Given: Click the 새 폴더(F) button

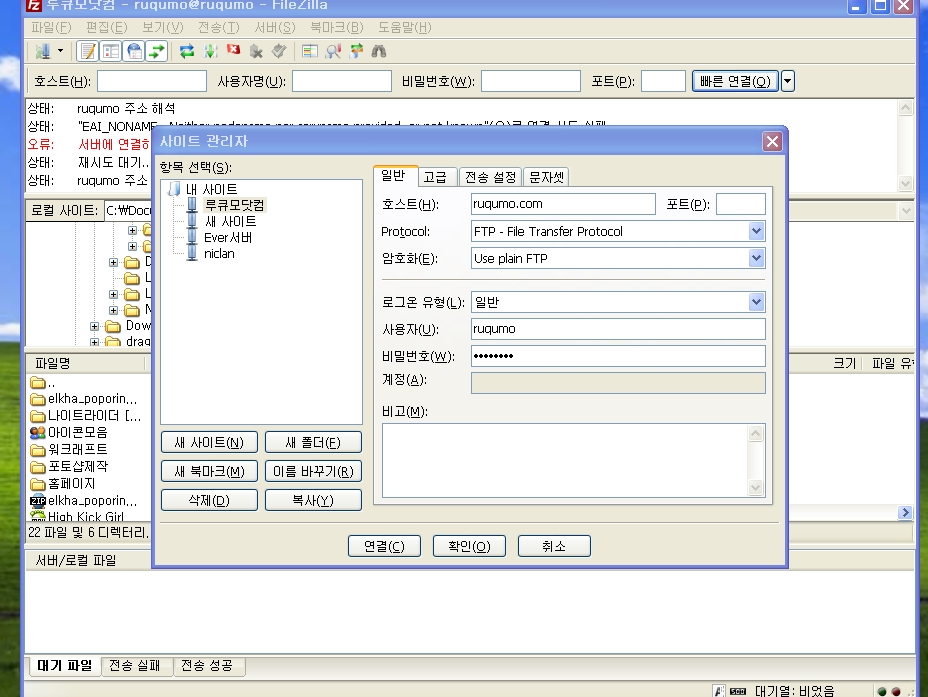Looking at the screenshot, I should [x=313, y=443].
